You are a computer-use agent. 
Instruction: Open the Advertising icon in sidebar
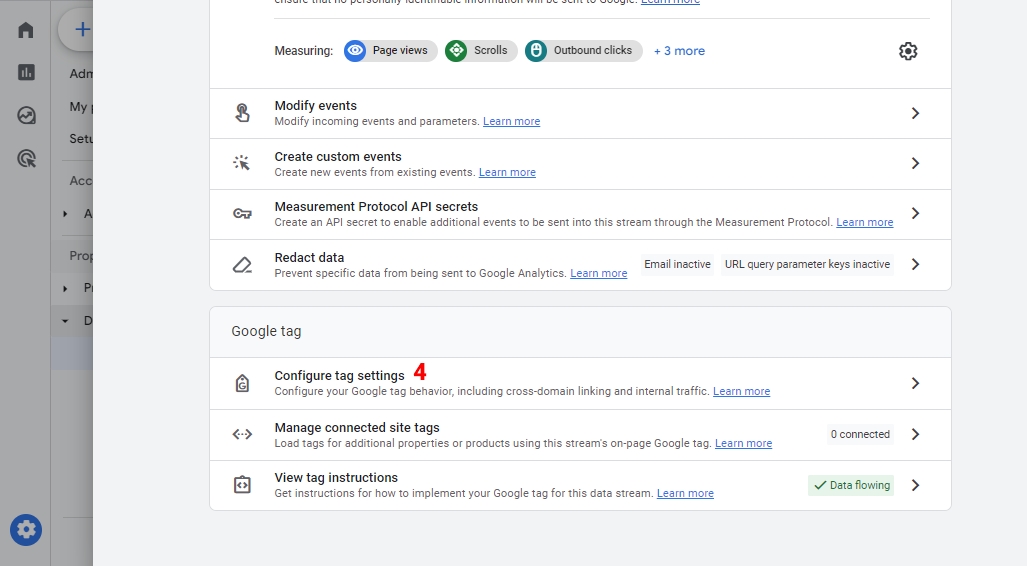(26, 158)
